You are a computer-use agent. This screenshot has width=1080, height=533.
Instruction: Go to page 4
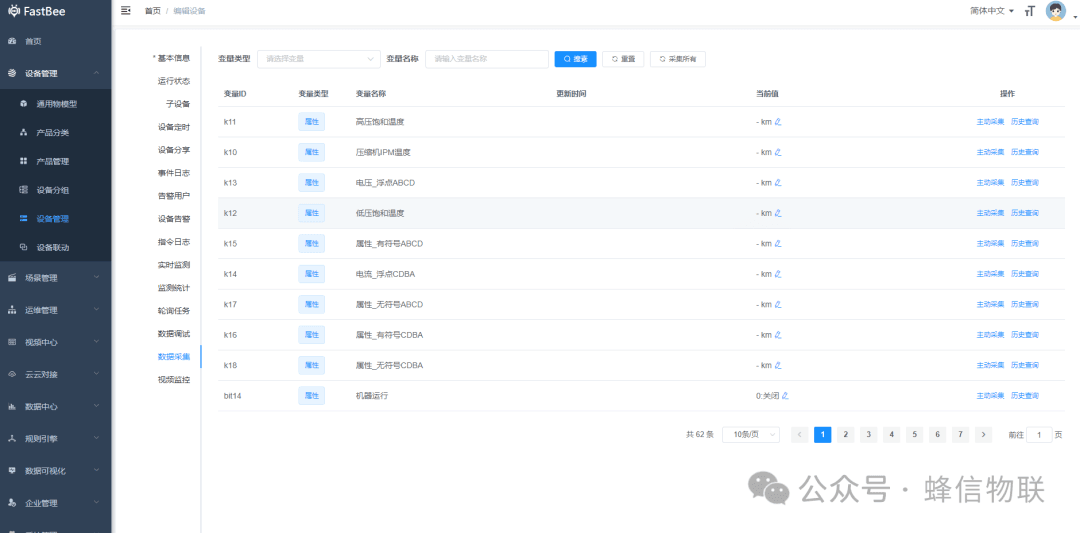click(891, 435)
